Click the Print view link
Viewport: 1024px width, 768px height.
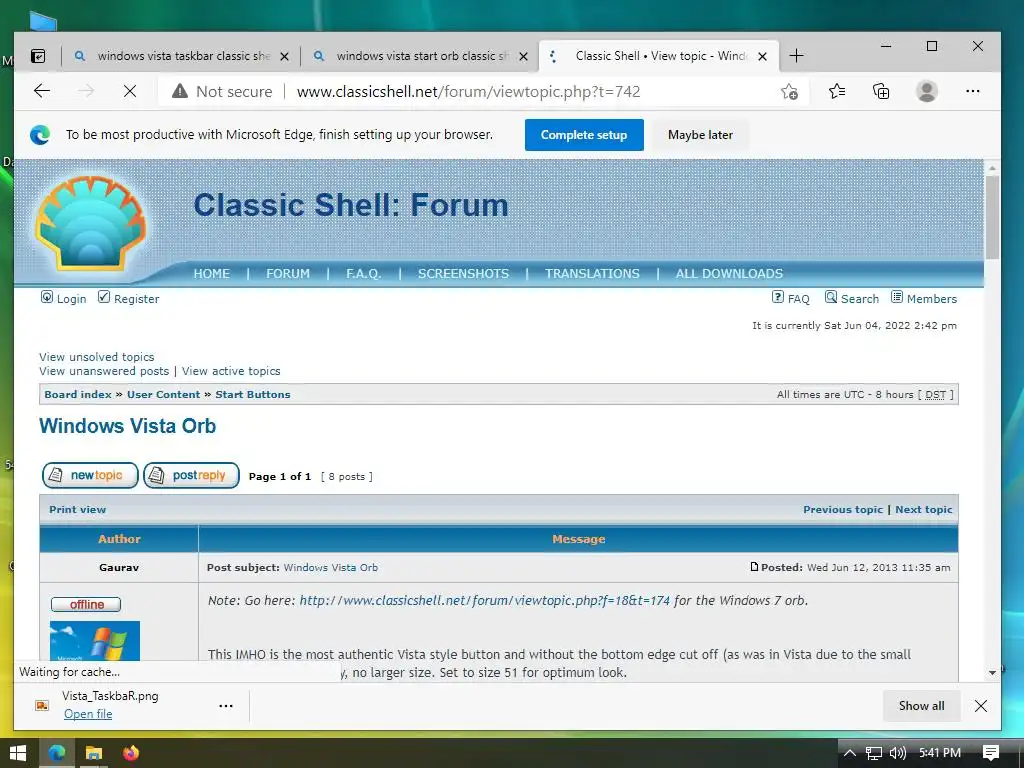(77, 509)
